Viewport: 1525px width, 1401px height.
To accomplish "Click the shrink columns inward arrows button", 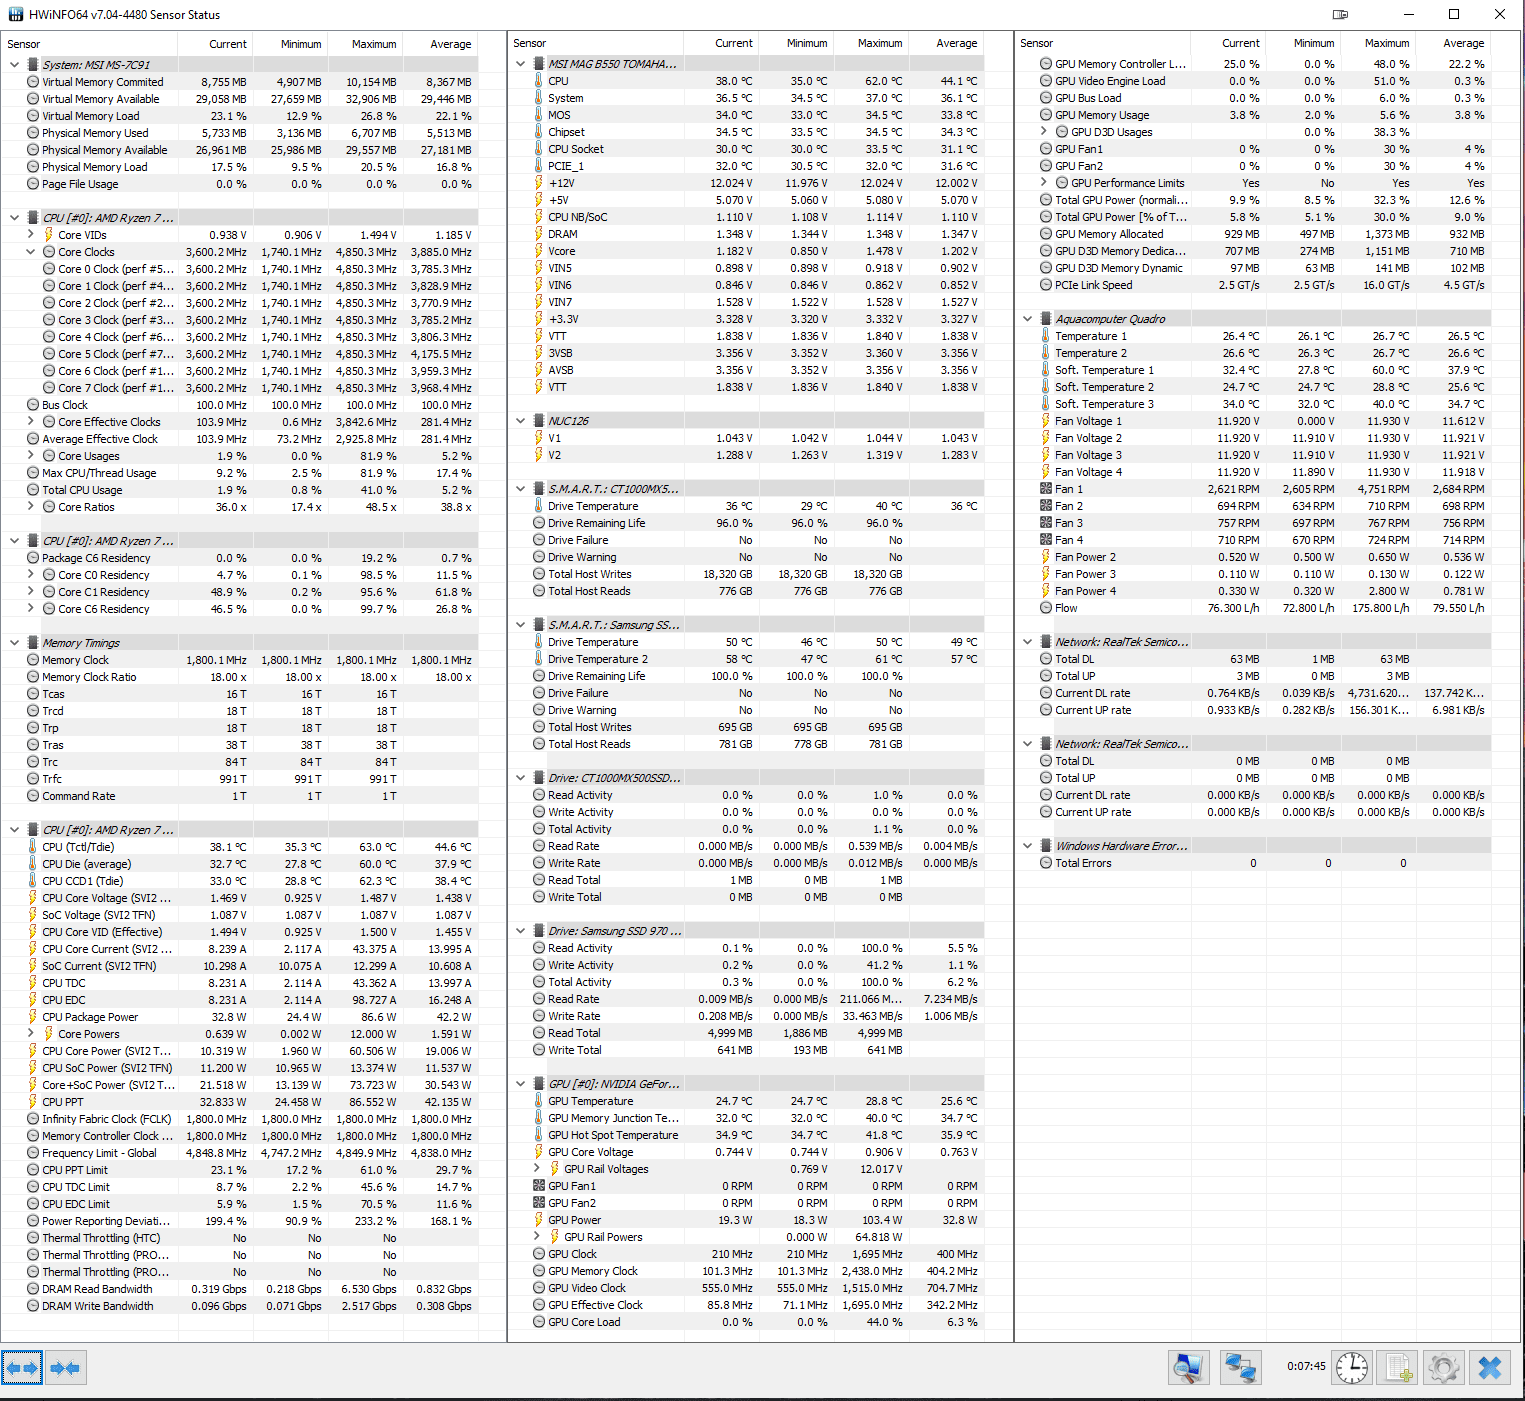I will [x=65, y=1368].
